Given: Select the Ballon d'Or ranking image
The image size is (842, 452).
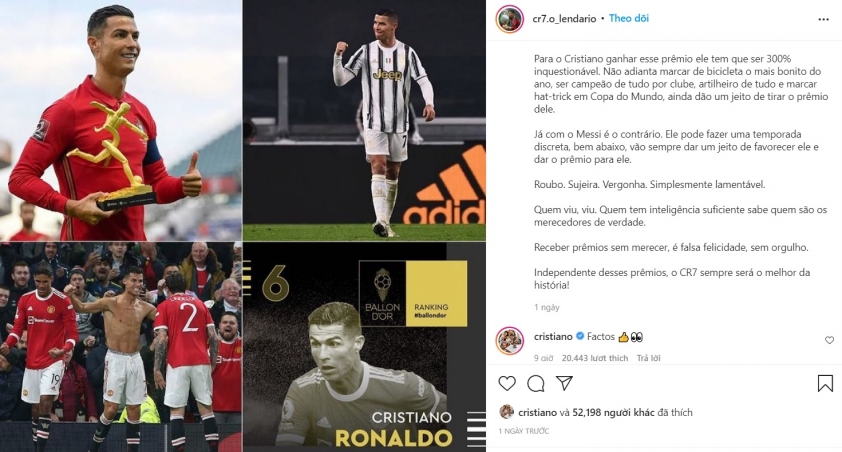Looking at the screenshot, I should 364,346.
